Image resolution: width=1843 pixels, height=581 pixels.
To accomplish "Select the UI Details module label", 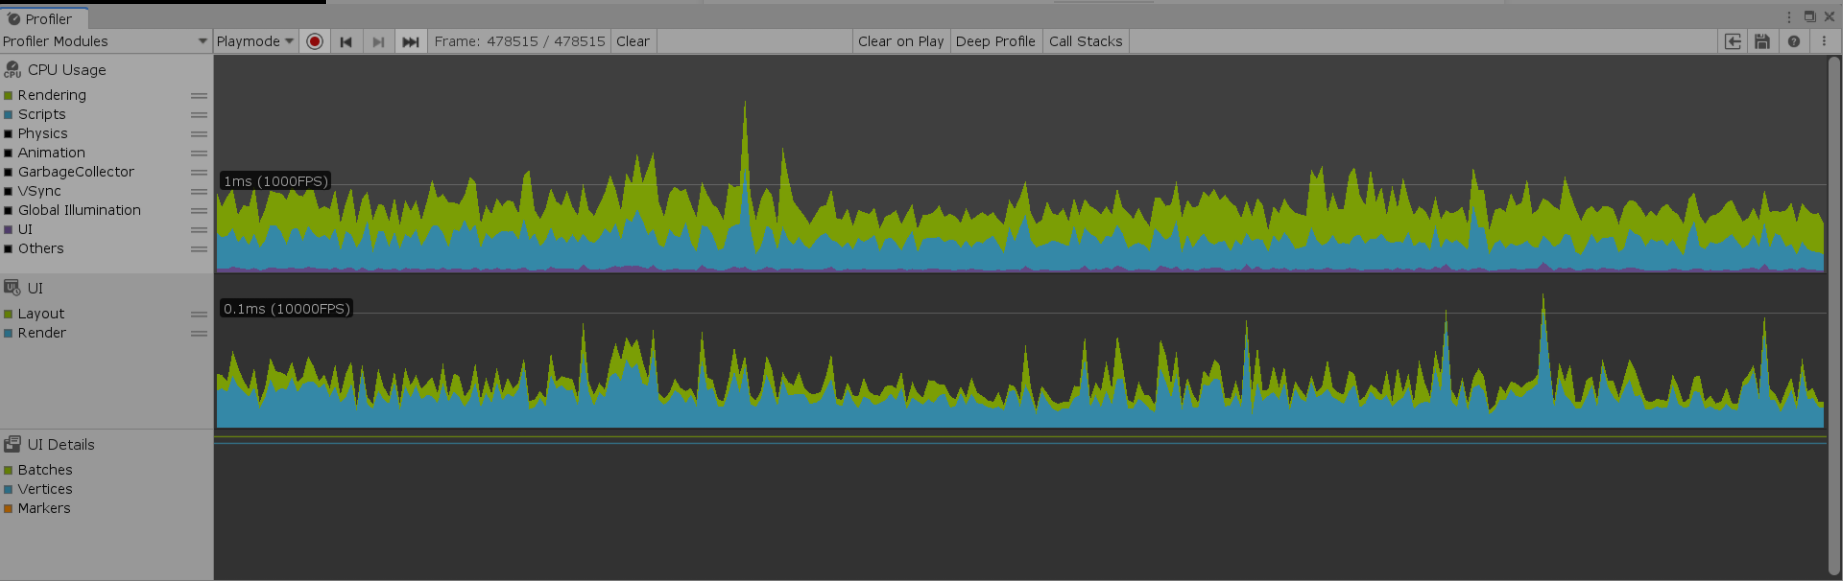I will tap(61, 445).
